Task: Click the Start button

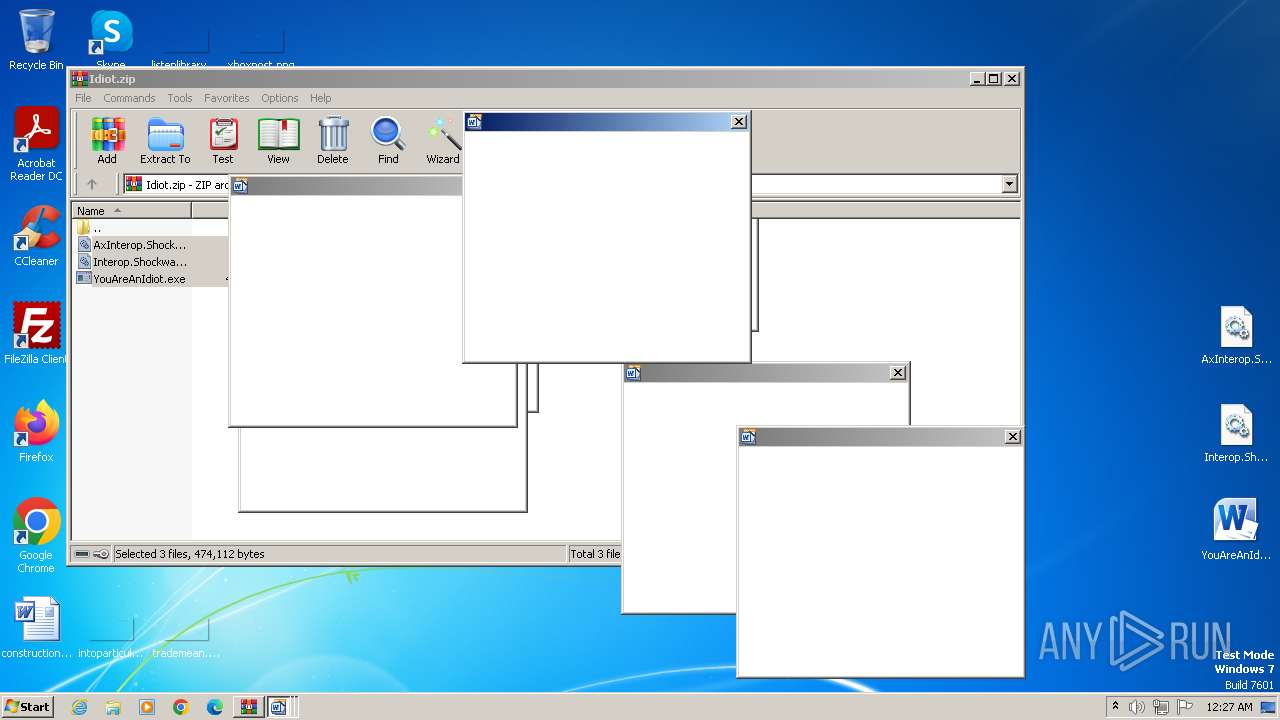Action: pyautogui.click(x=27, y=707)
